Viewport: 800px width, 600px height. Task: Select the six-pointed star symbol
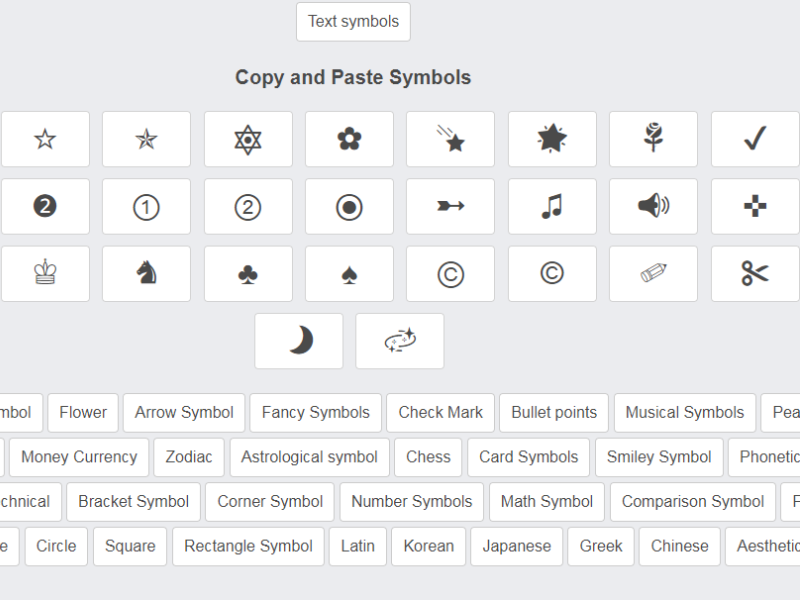point(248,139)
